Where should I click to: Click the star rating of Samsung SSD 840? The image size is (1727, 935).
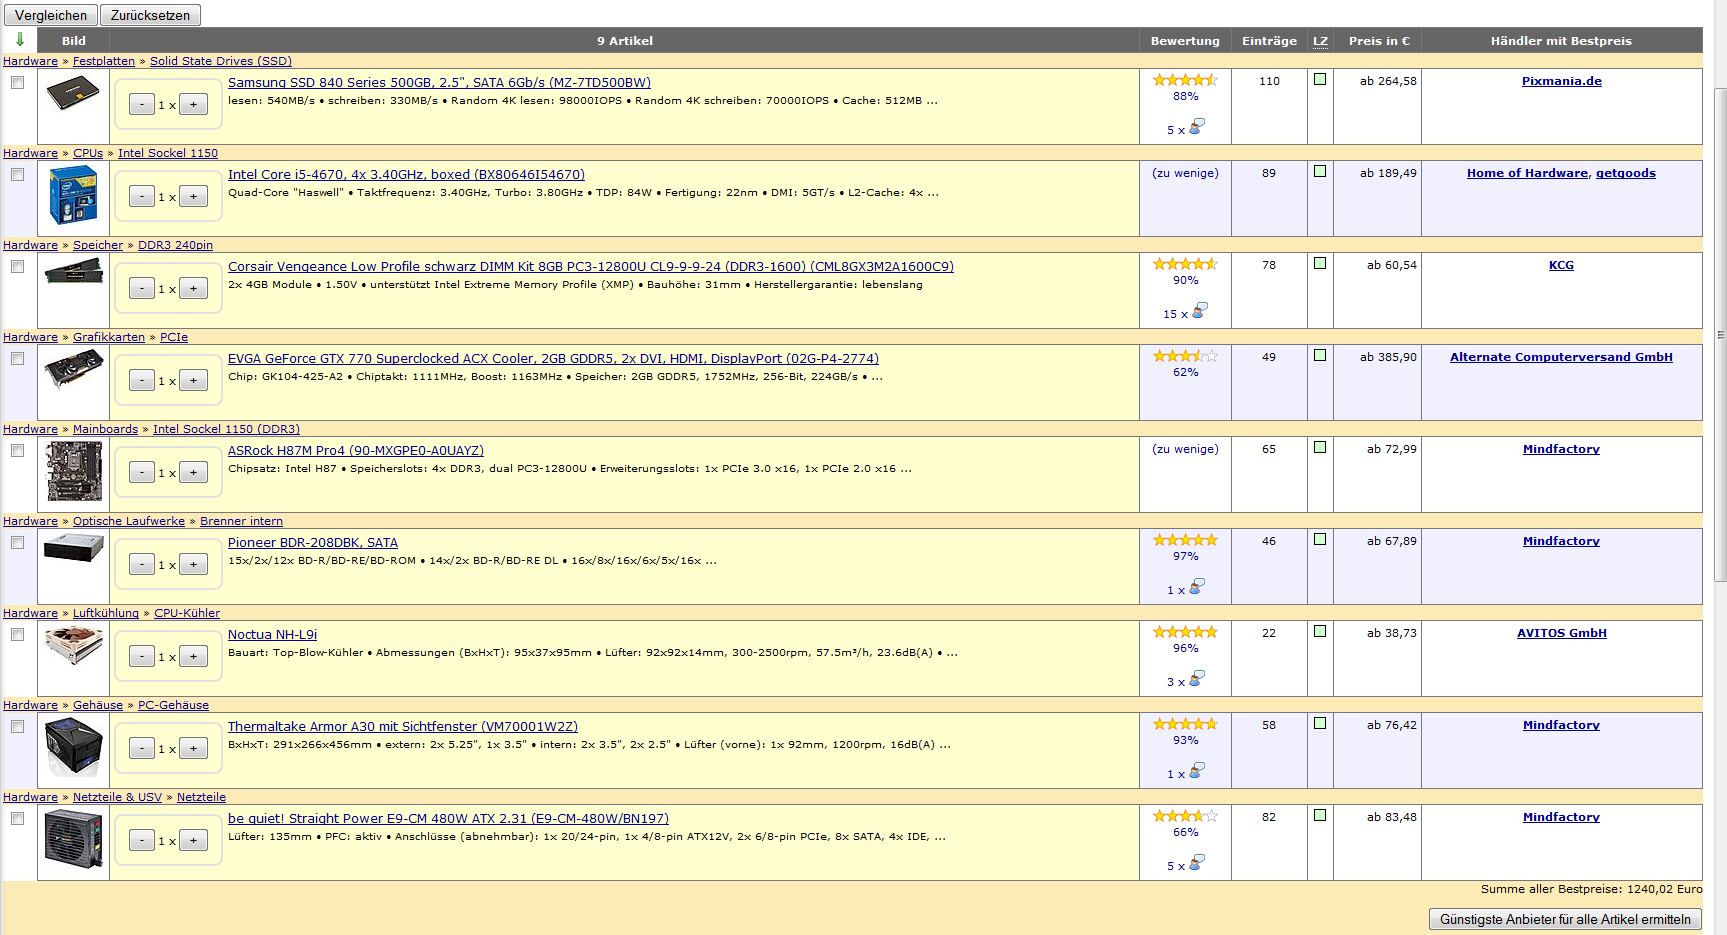tap(1185, 80)
